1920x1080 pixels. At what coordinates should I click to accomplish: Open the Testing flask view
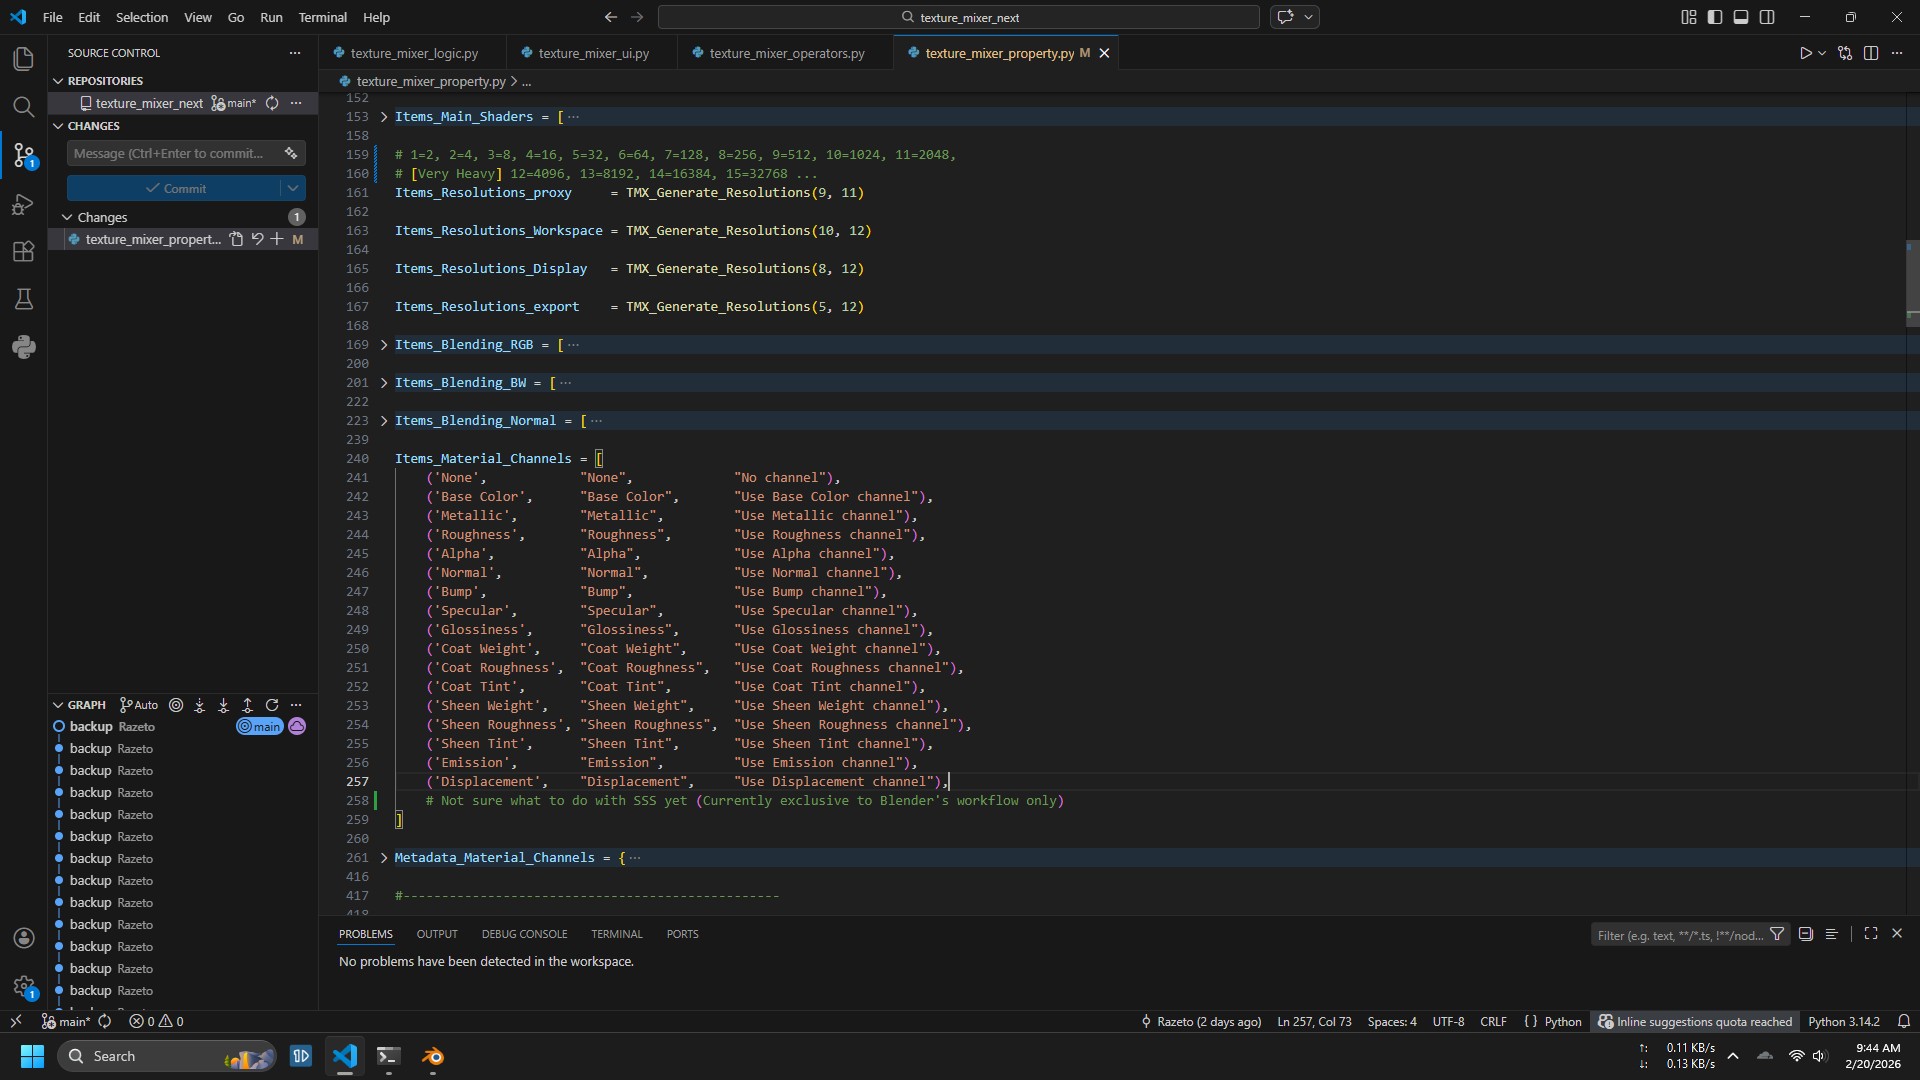[23, 299]
